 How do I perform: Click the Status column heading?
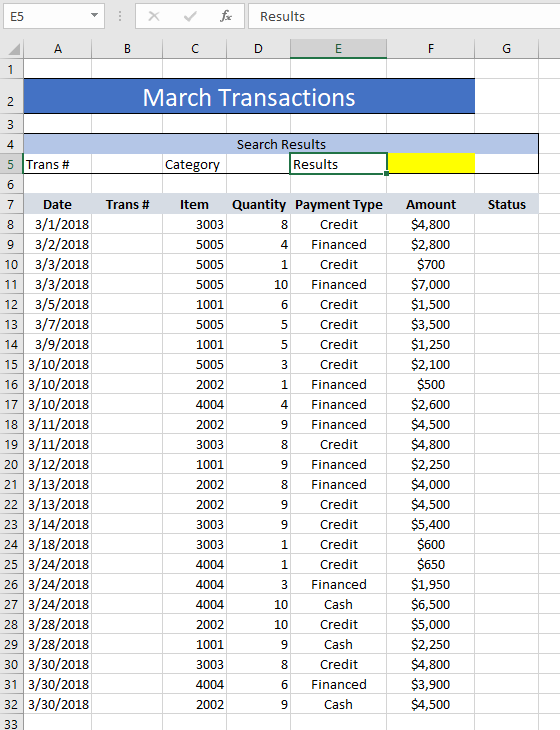point(506,204)
